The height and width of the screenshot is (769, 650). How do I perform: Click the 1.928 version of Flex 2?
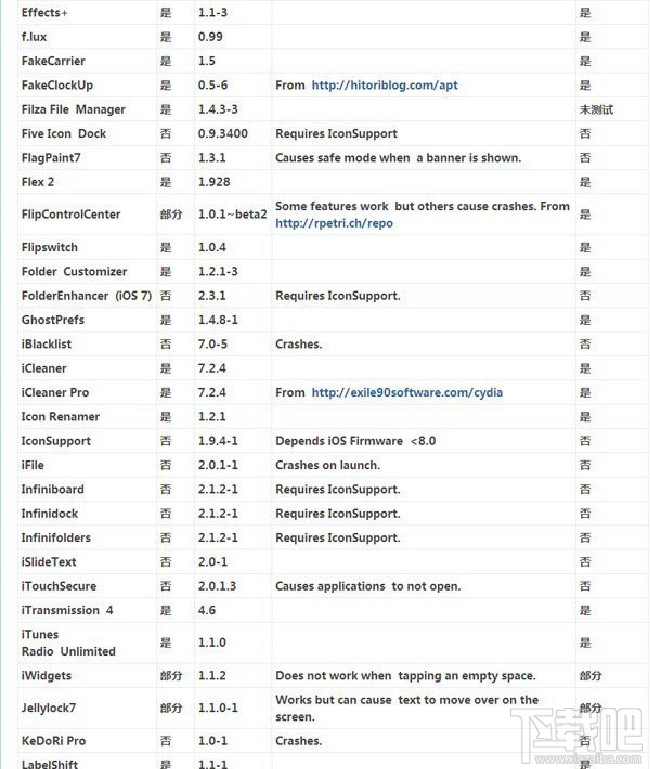tap(213, 182)
